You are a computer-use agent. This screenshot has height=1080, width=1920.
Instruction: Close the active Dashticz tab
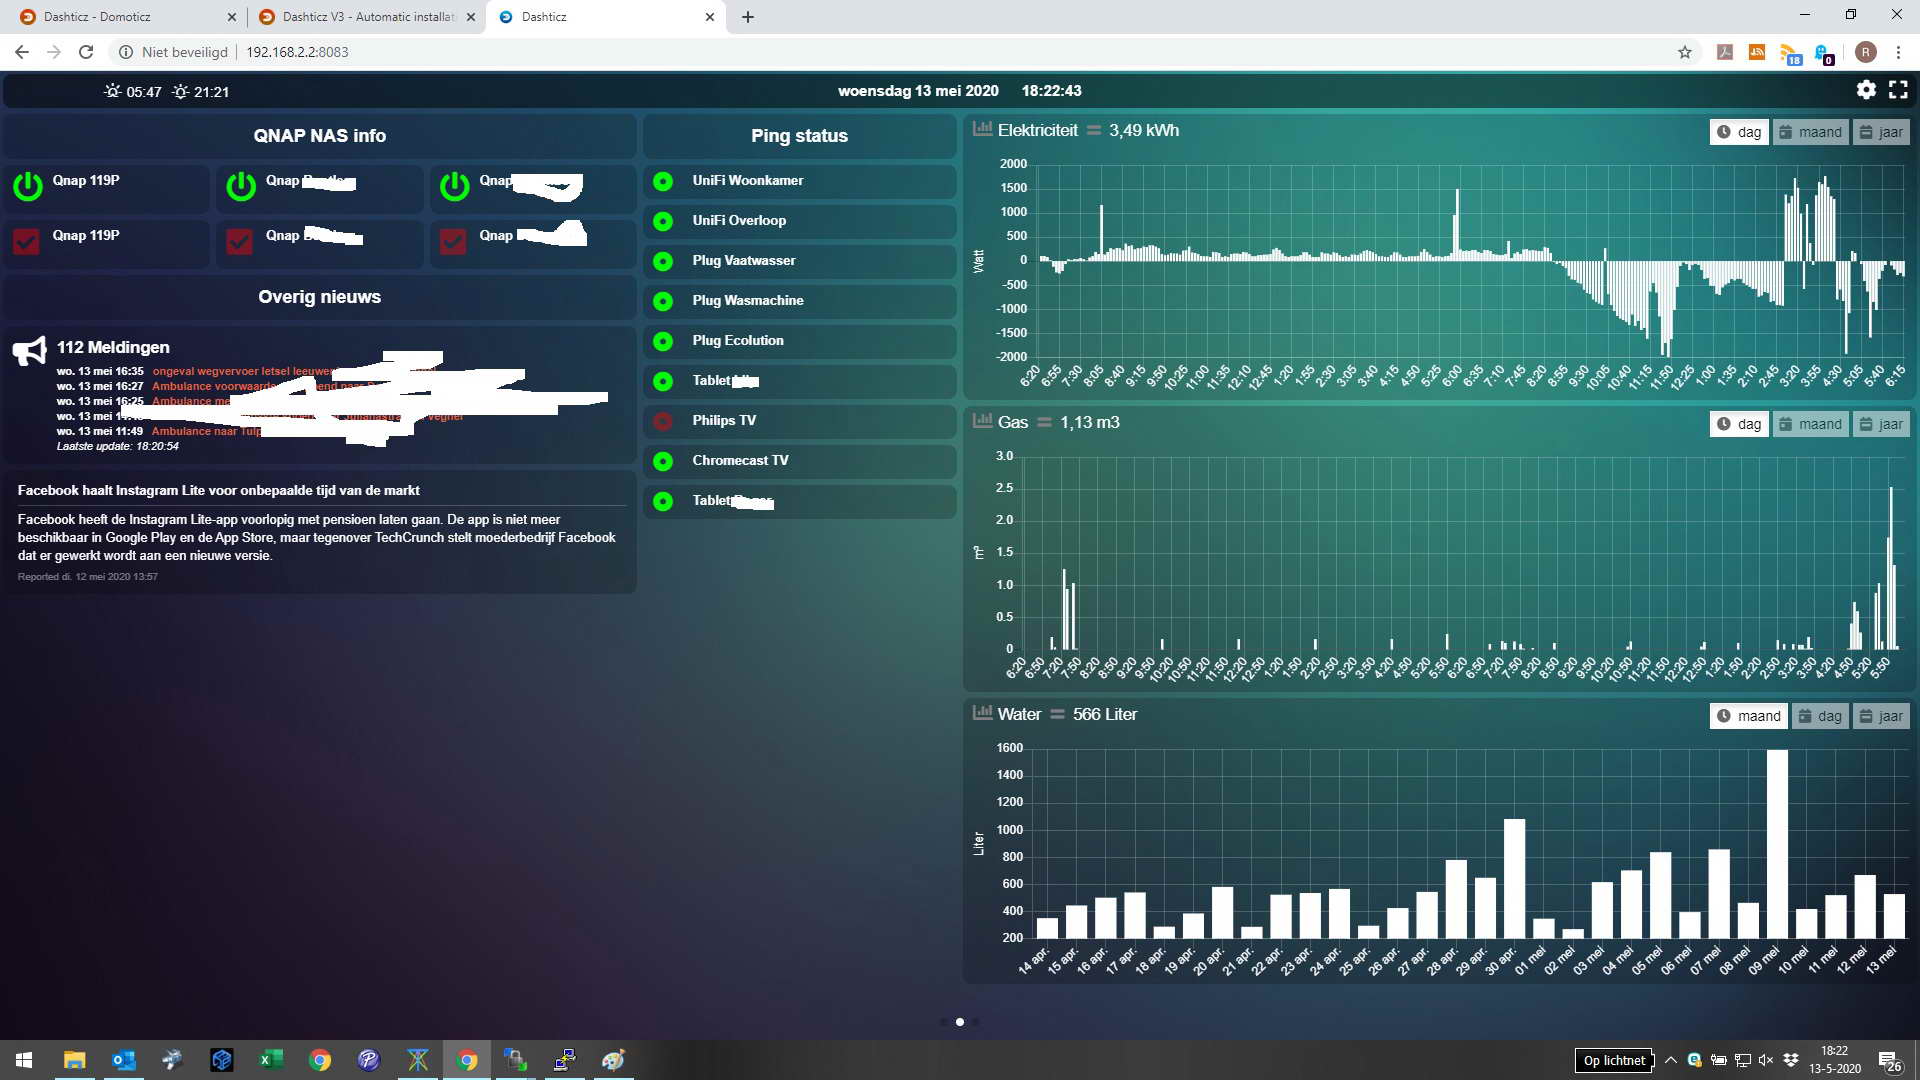click(x=710, y=17)
